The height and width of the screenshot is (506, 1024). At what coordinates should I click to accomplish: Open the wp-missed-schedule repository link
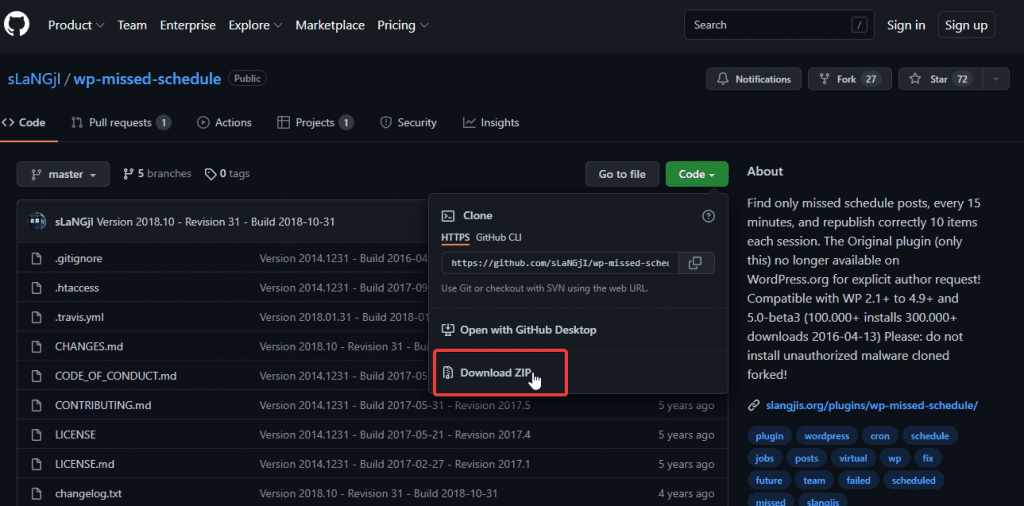[147, 79]
